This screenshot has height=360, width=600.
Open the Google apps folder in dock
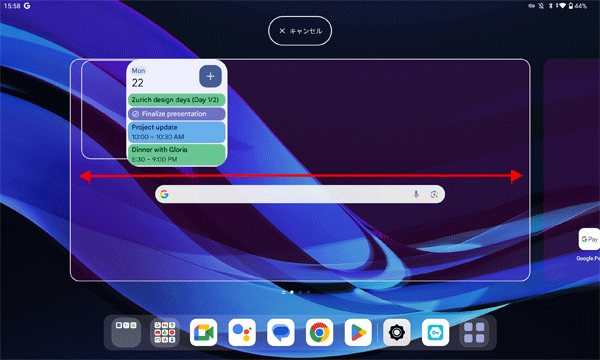[x=165, y=332]
